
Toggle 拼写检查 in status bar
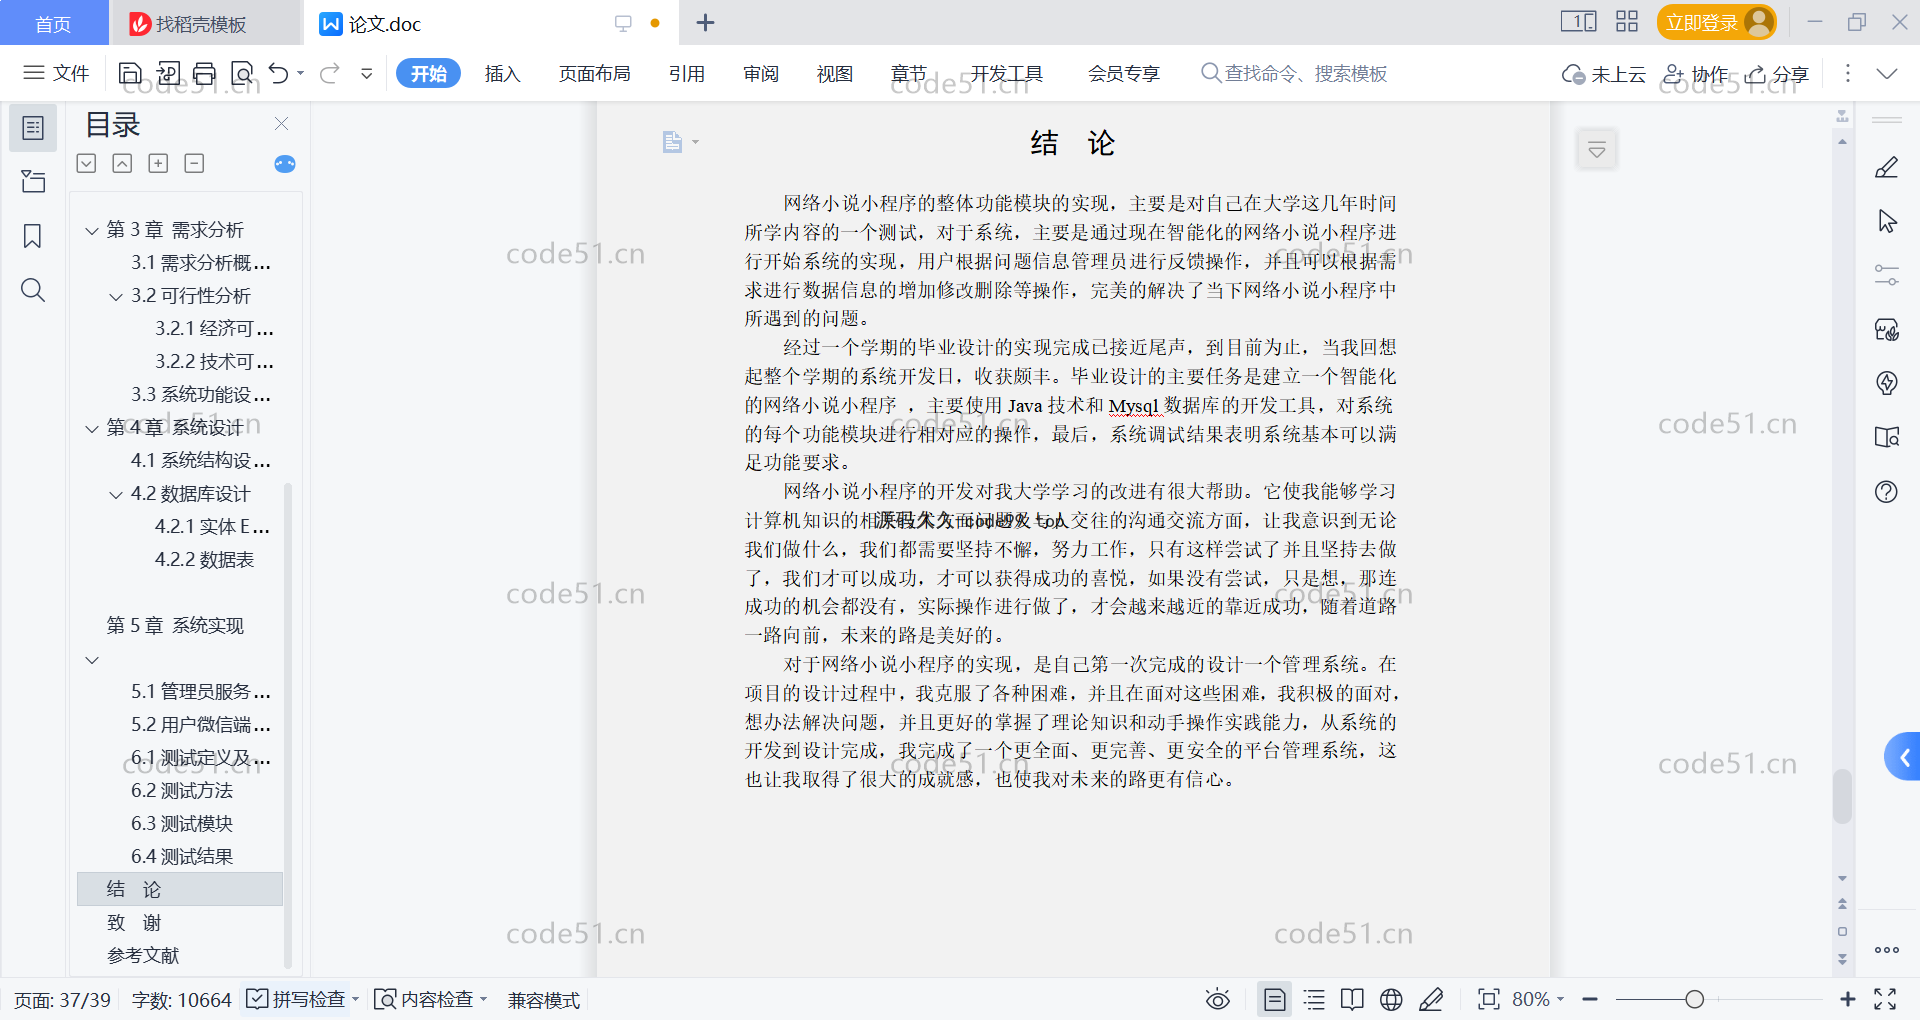coord(302,999)
